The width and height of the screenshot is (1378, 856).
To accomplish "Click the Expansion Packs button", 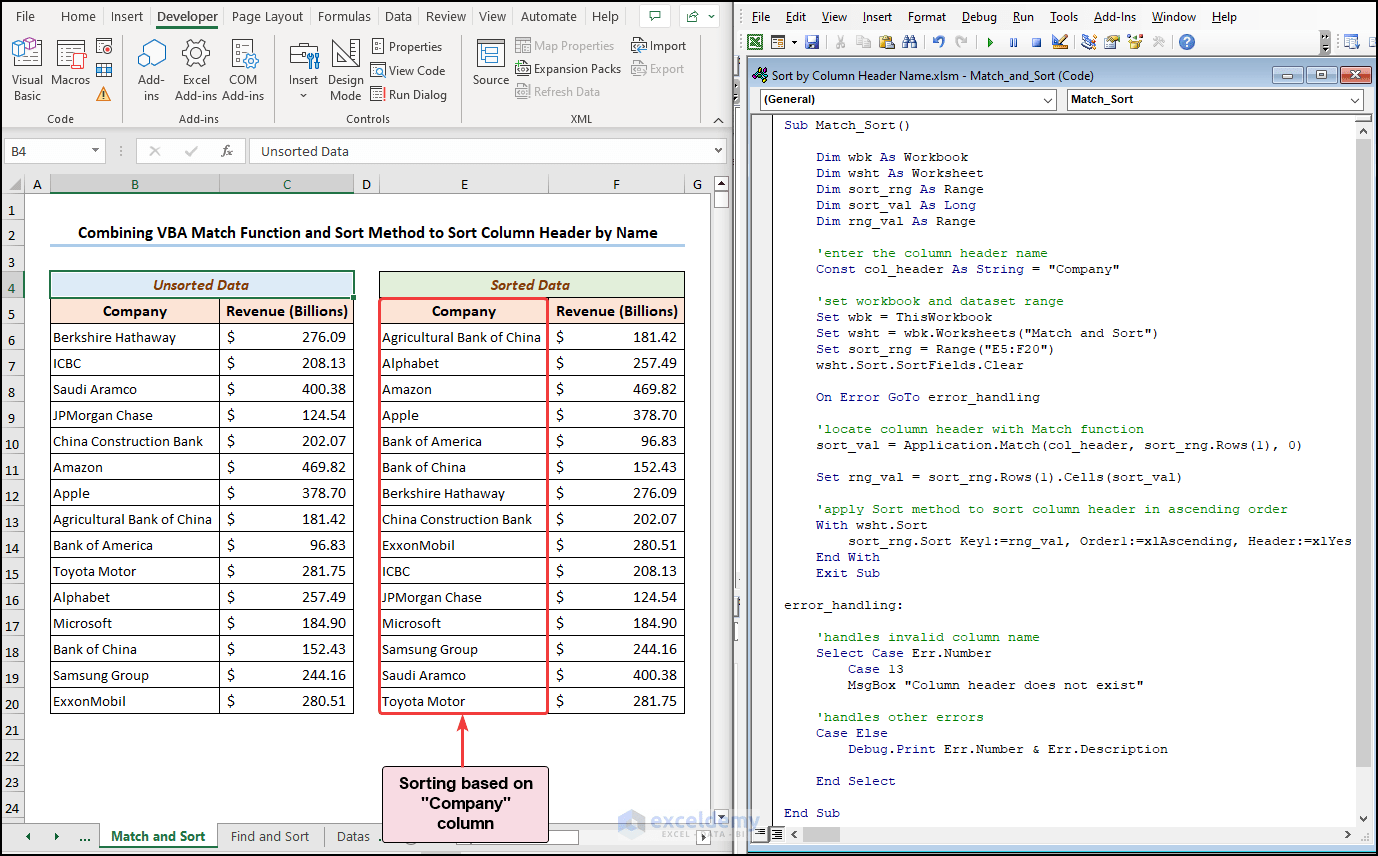I will (568, 68).
